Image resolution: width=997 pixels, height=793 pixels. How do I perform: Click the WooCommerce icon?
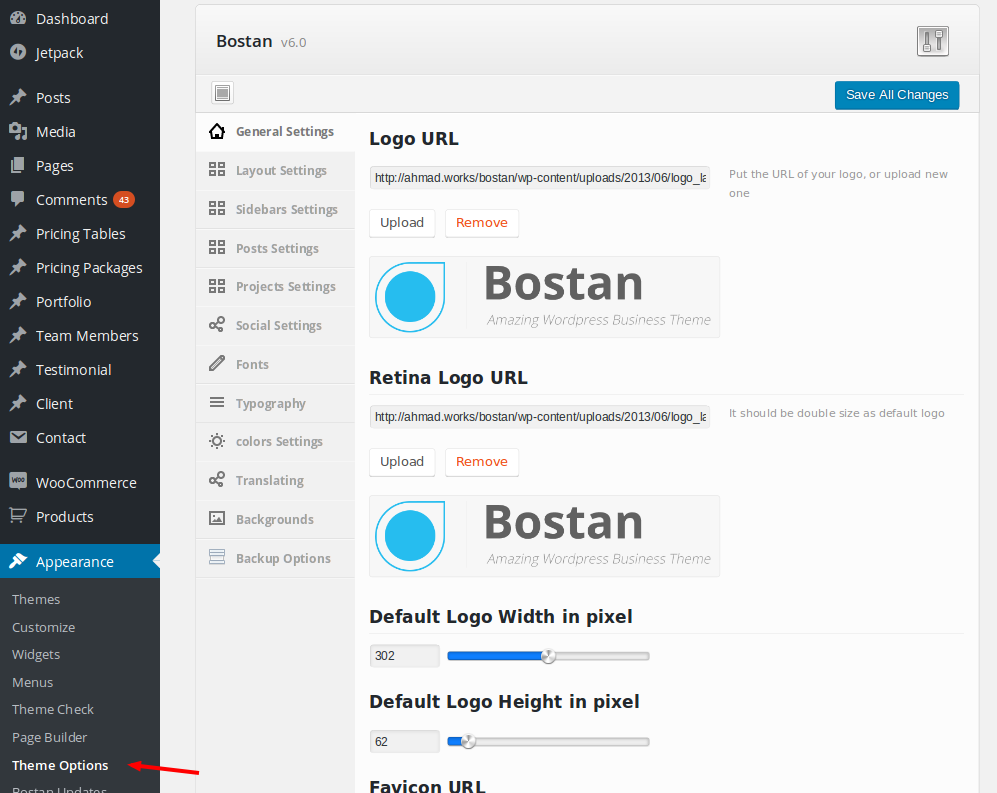[x=18, y=481]
